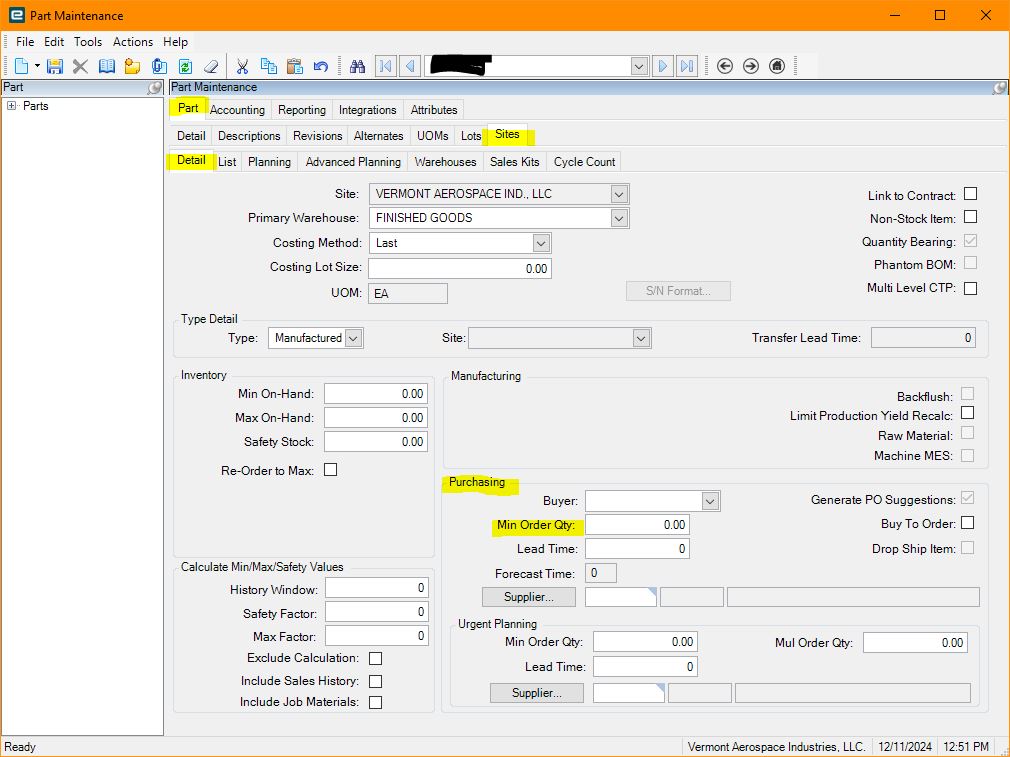Open the Cycle Count tab

click(x=584, y=162)
